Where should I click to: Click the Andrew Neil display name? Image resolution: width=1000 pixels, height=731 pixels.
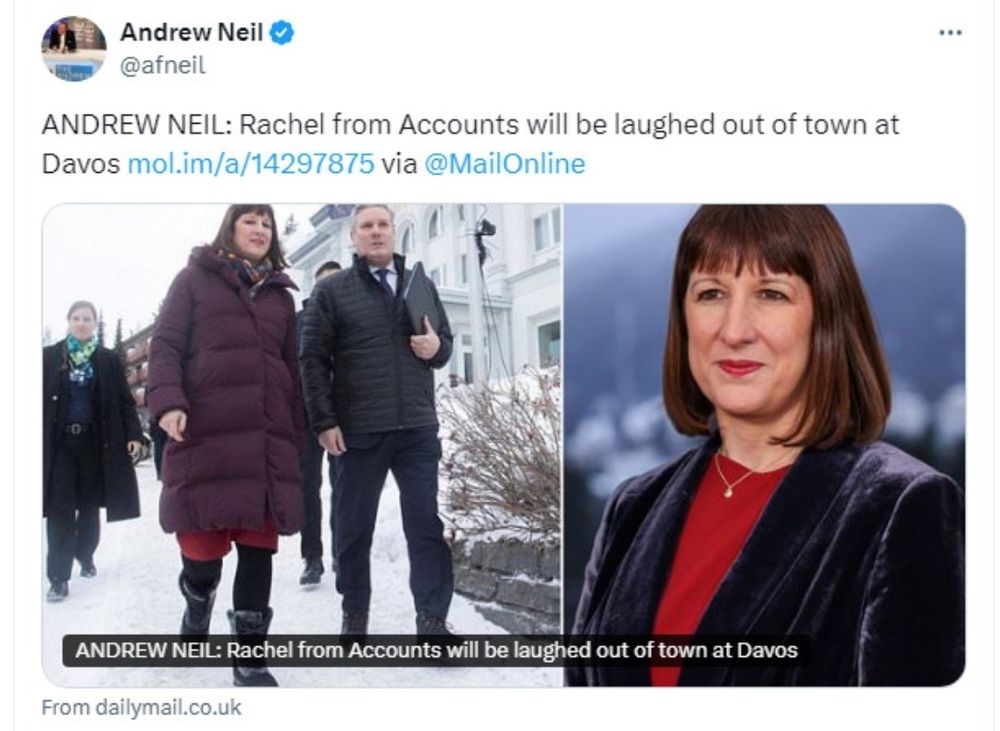191,32
